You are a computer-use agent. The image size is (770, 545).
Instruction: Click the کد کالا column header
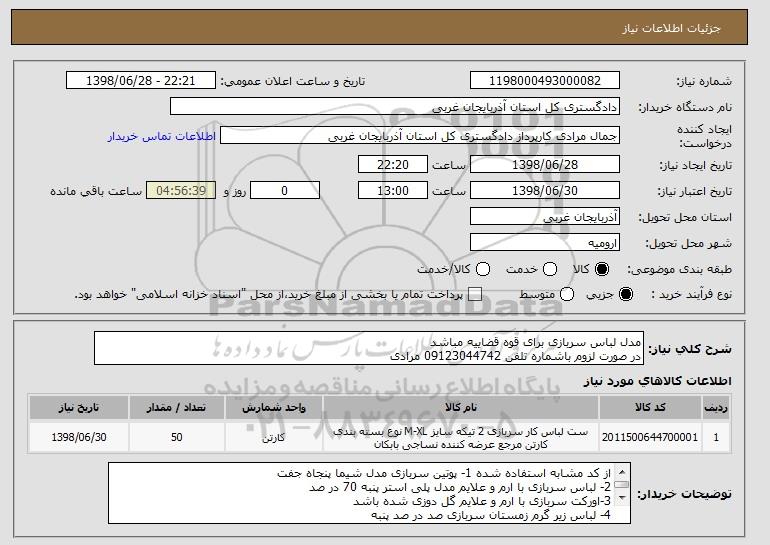pyautogui.click(x=650, y=408)
